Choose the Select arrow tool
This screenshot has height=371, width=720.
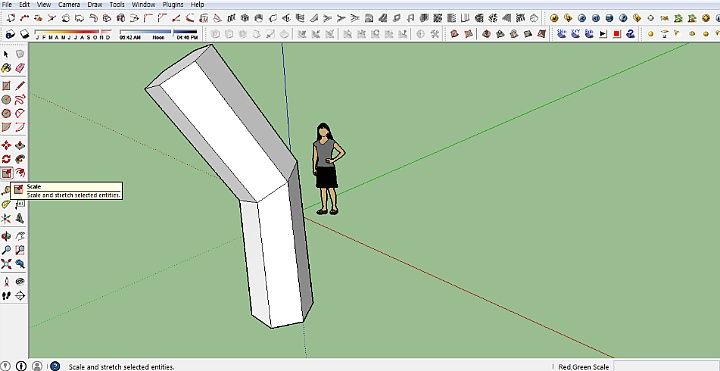6,54
